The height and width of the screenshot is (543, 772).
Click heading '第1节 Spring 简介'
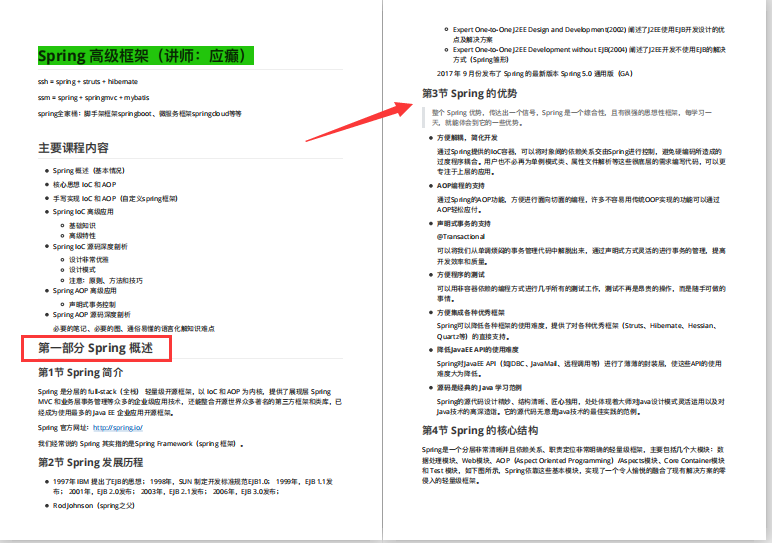81,372
